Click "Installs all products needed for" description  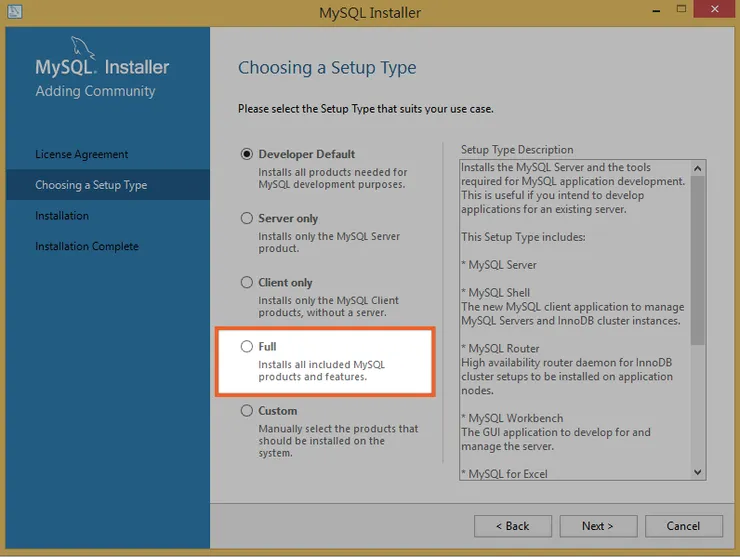pyautogui.click(x=333, y=178)
